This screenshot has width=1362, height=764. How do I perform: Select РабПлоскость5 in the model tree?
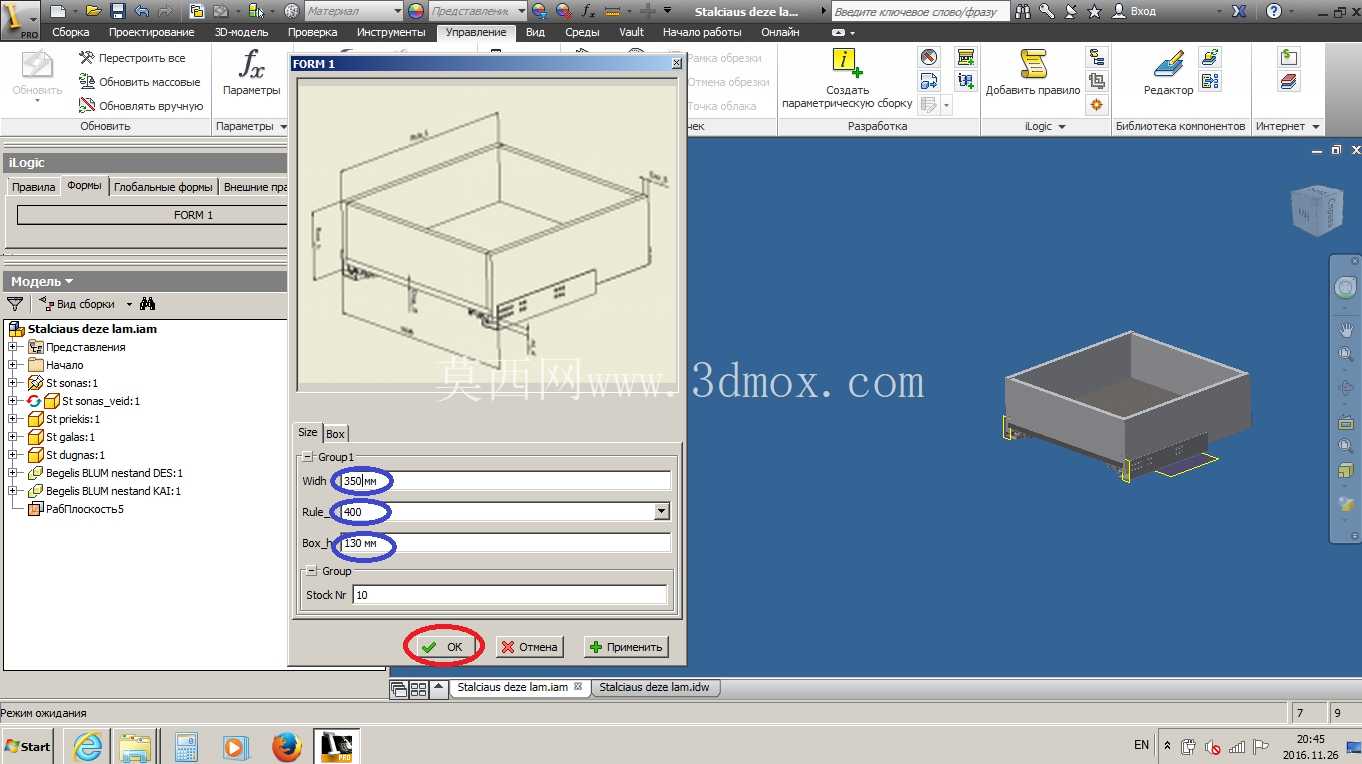pos(84,509)
